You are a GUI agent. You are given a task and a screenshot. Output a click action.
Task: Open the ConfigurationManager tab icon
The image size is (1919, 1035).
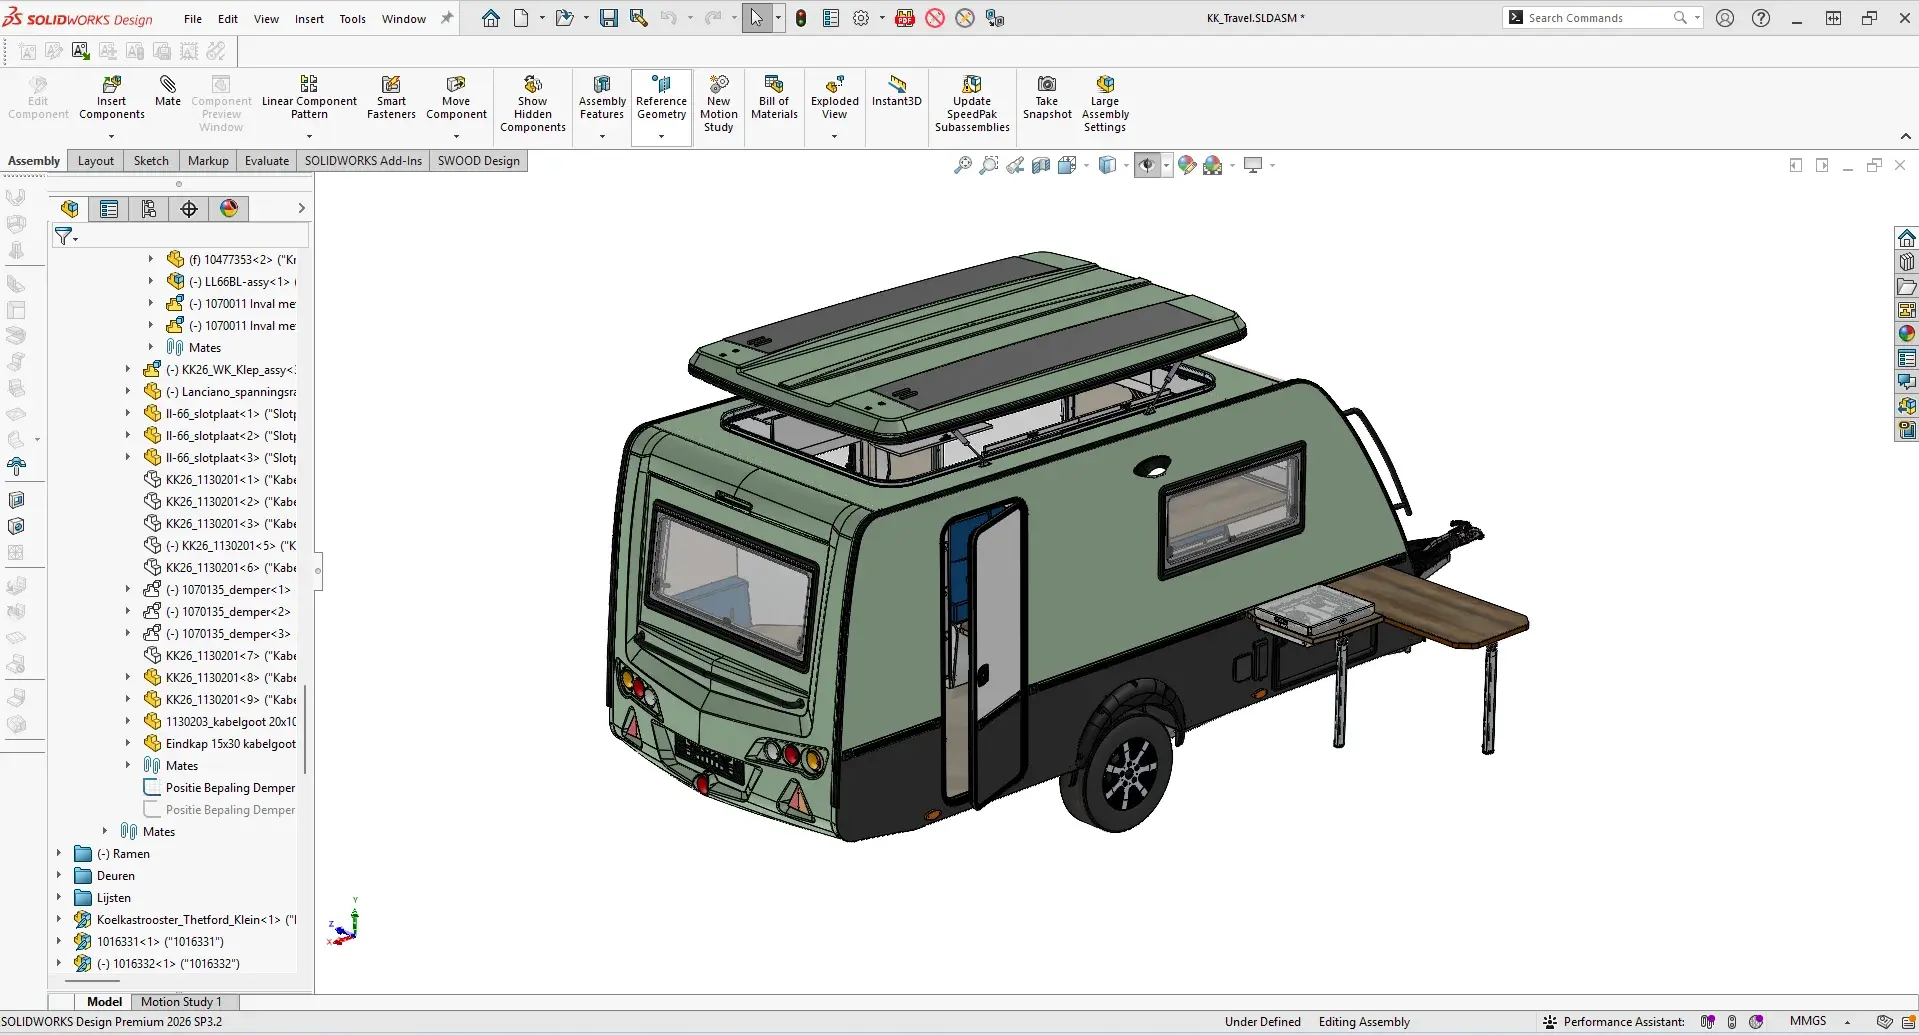coord(149,208)
